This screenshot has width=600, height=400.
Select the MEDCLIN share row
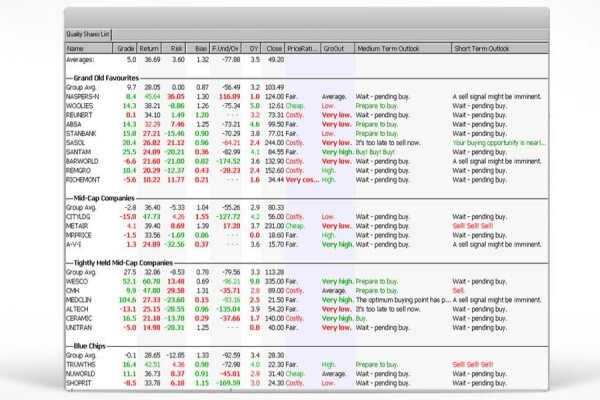(306, 300)
